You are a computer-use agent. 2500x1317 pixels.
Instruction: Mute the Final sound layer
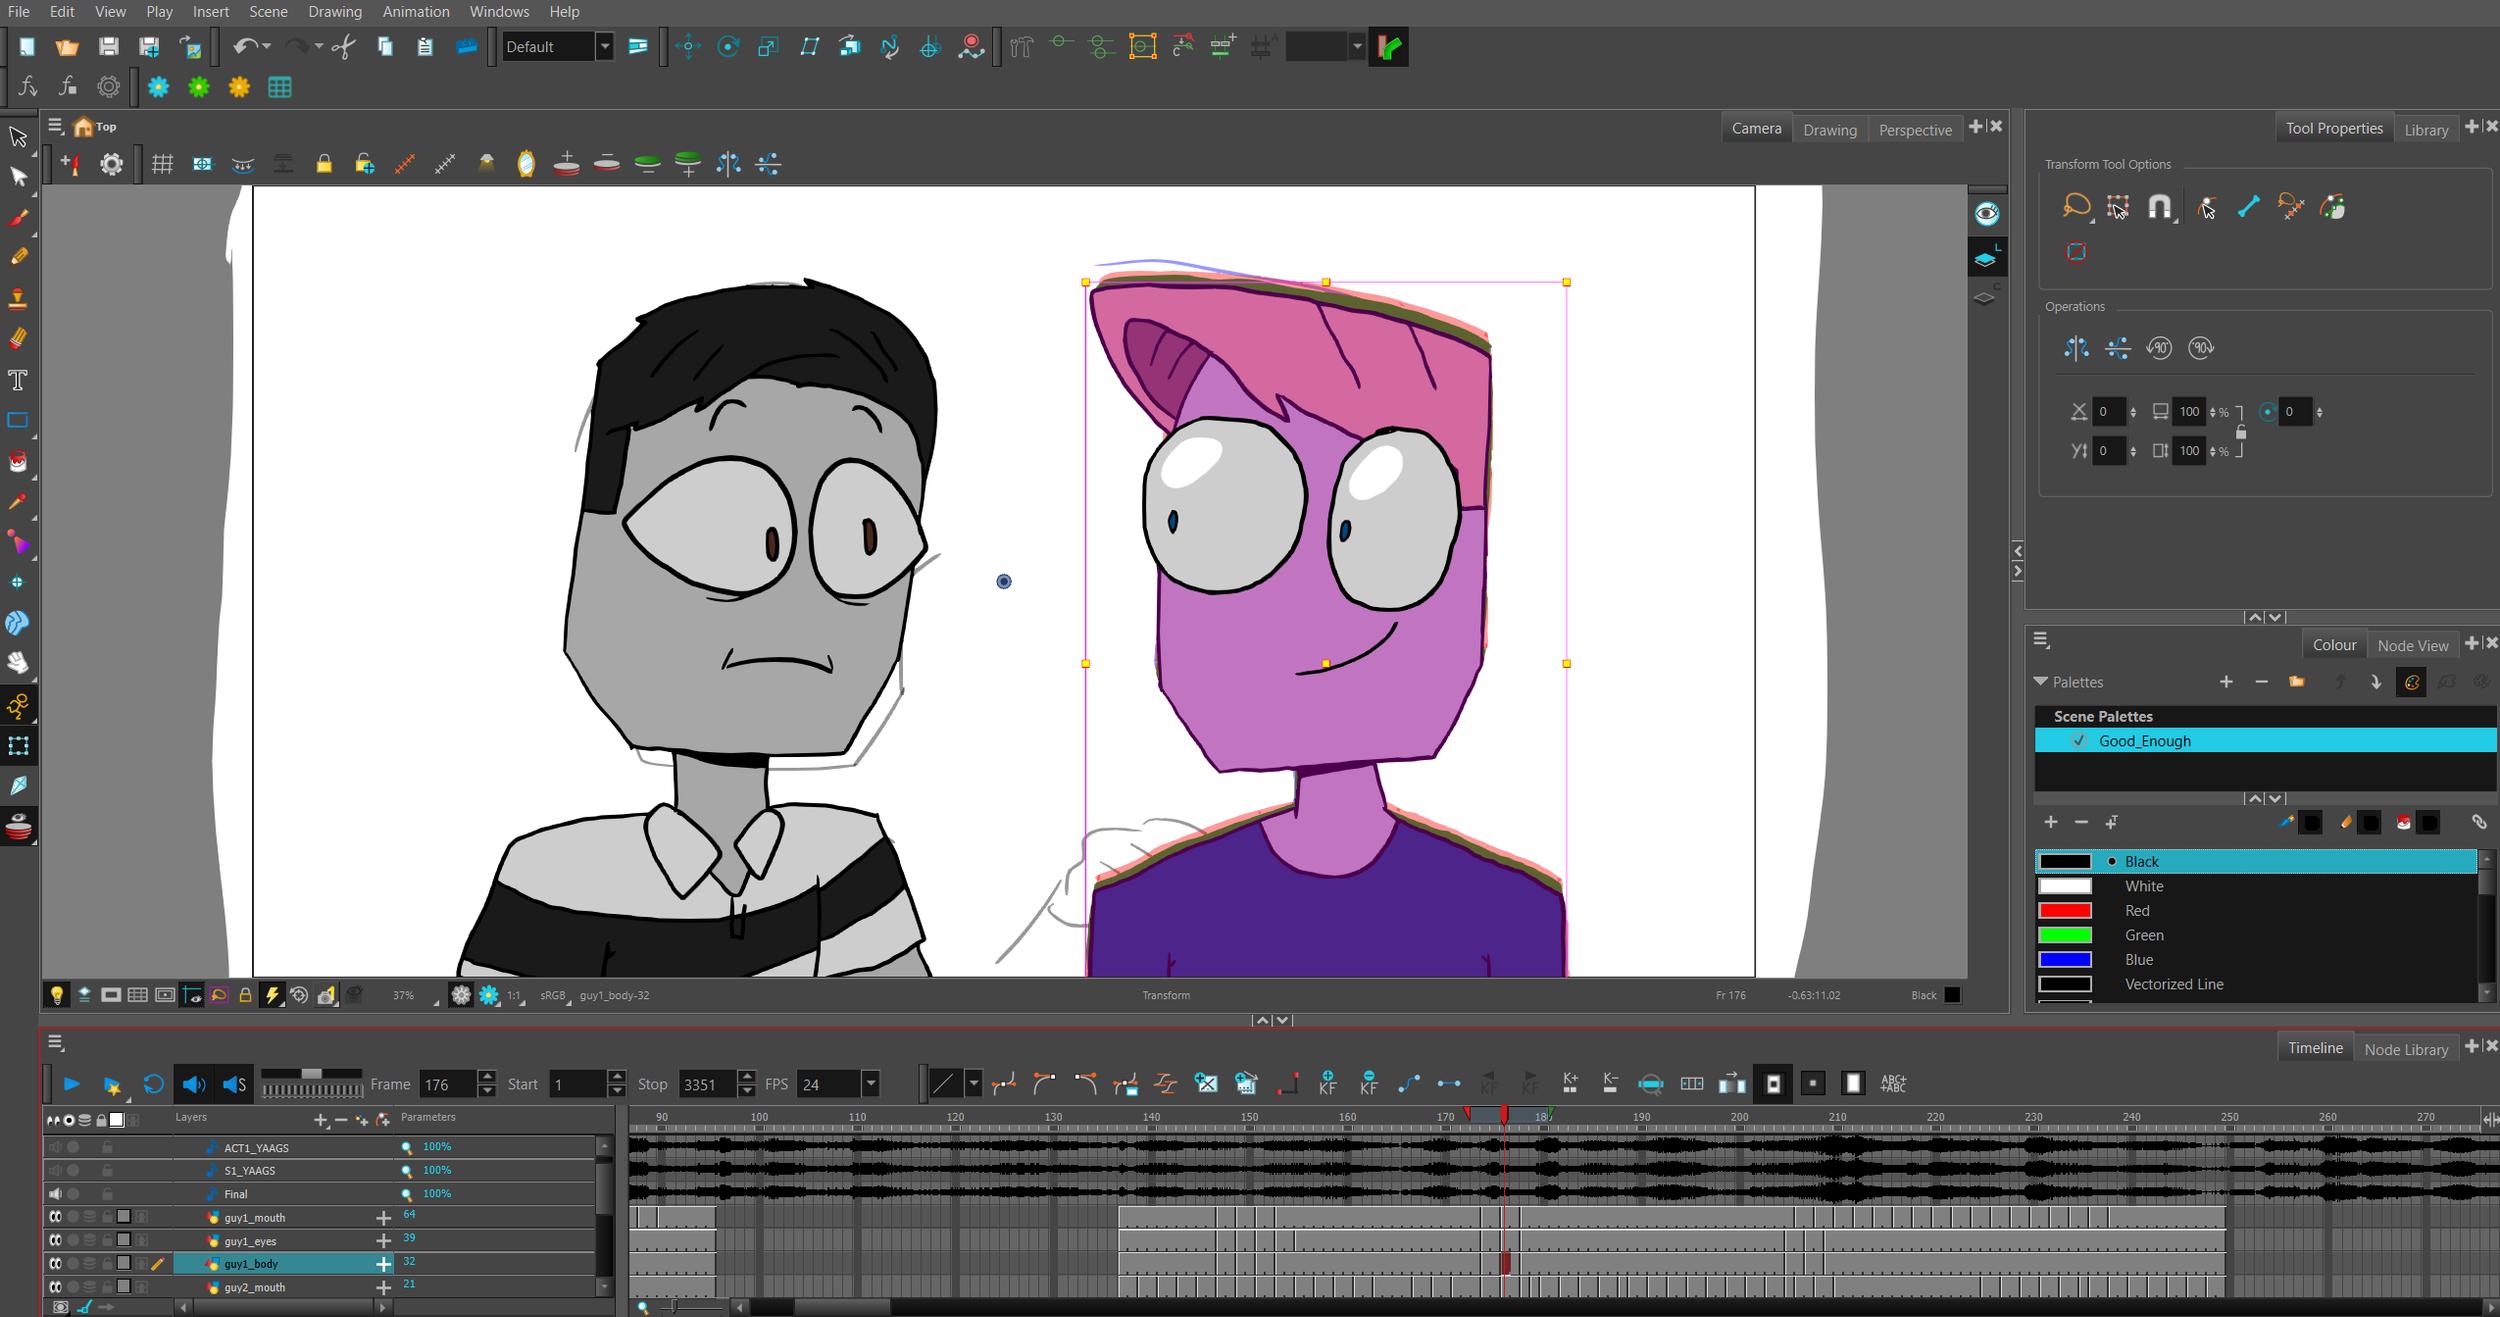point(55,1194)
